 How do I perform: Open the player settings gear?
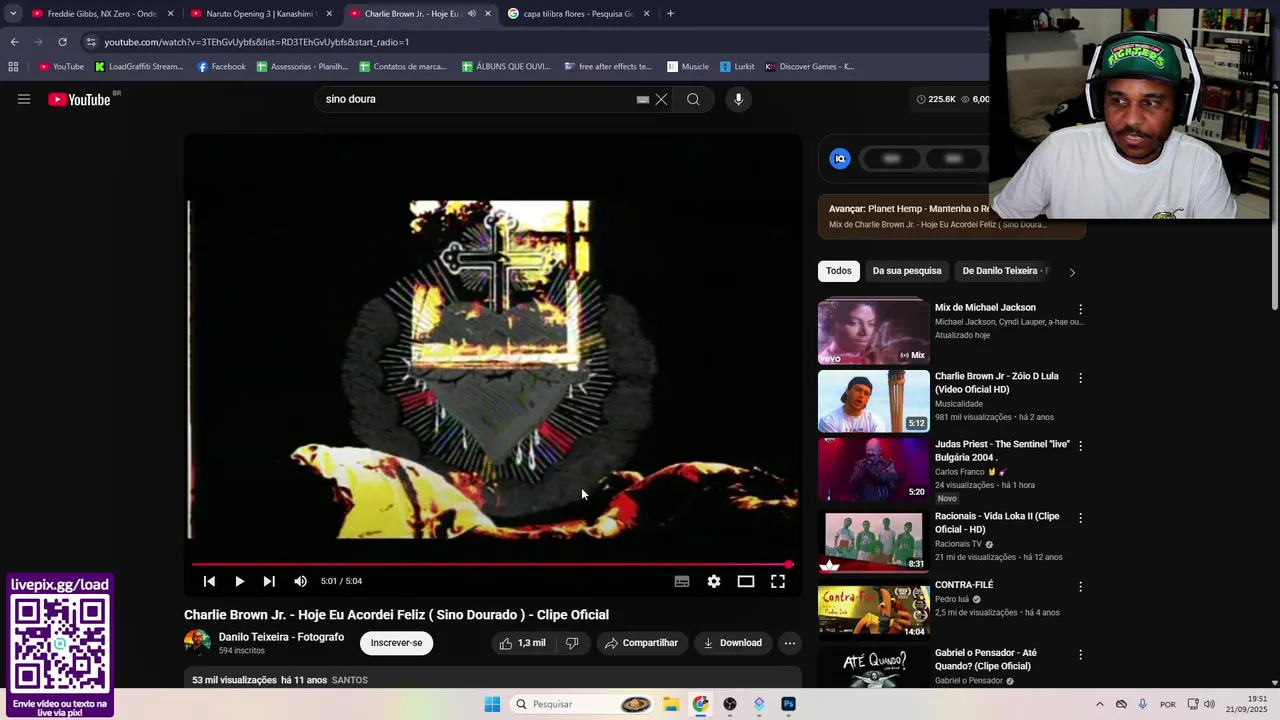point(714,581)
